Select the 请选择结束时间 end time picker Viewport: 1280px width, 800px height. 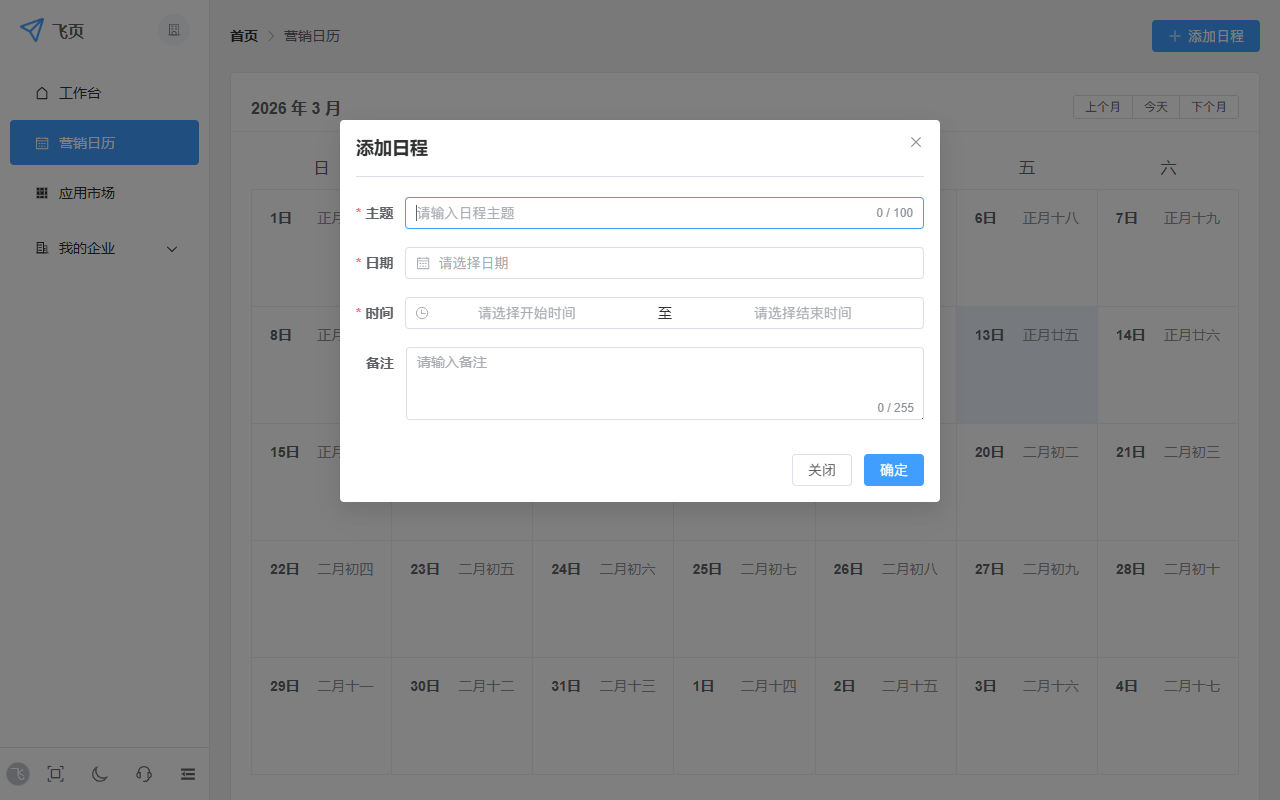pyautogui.click(x=802, y=313)
